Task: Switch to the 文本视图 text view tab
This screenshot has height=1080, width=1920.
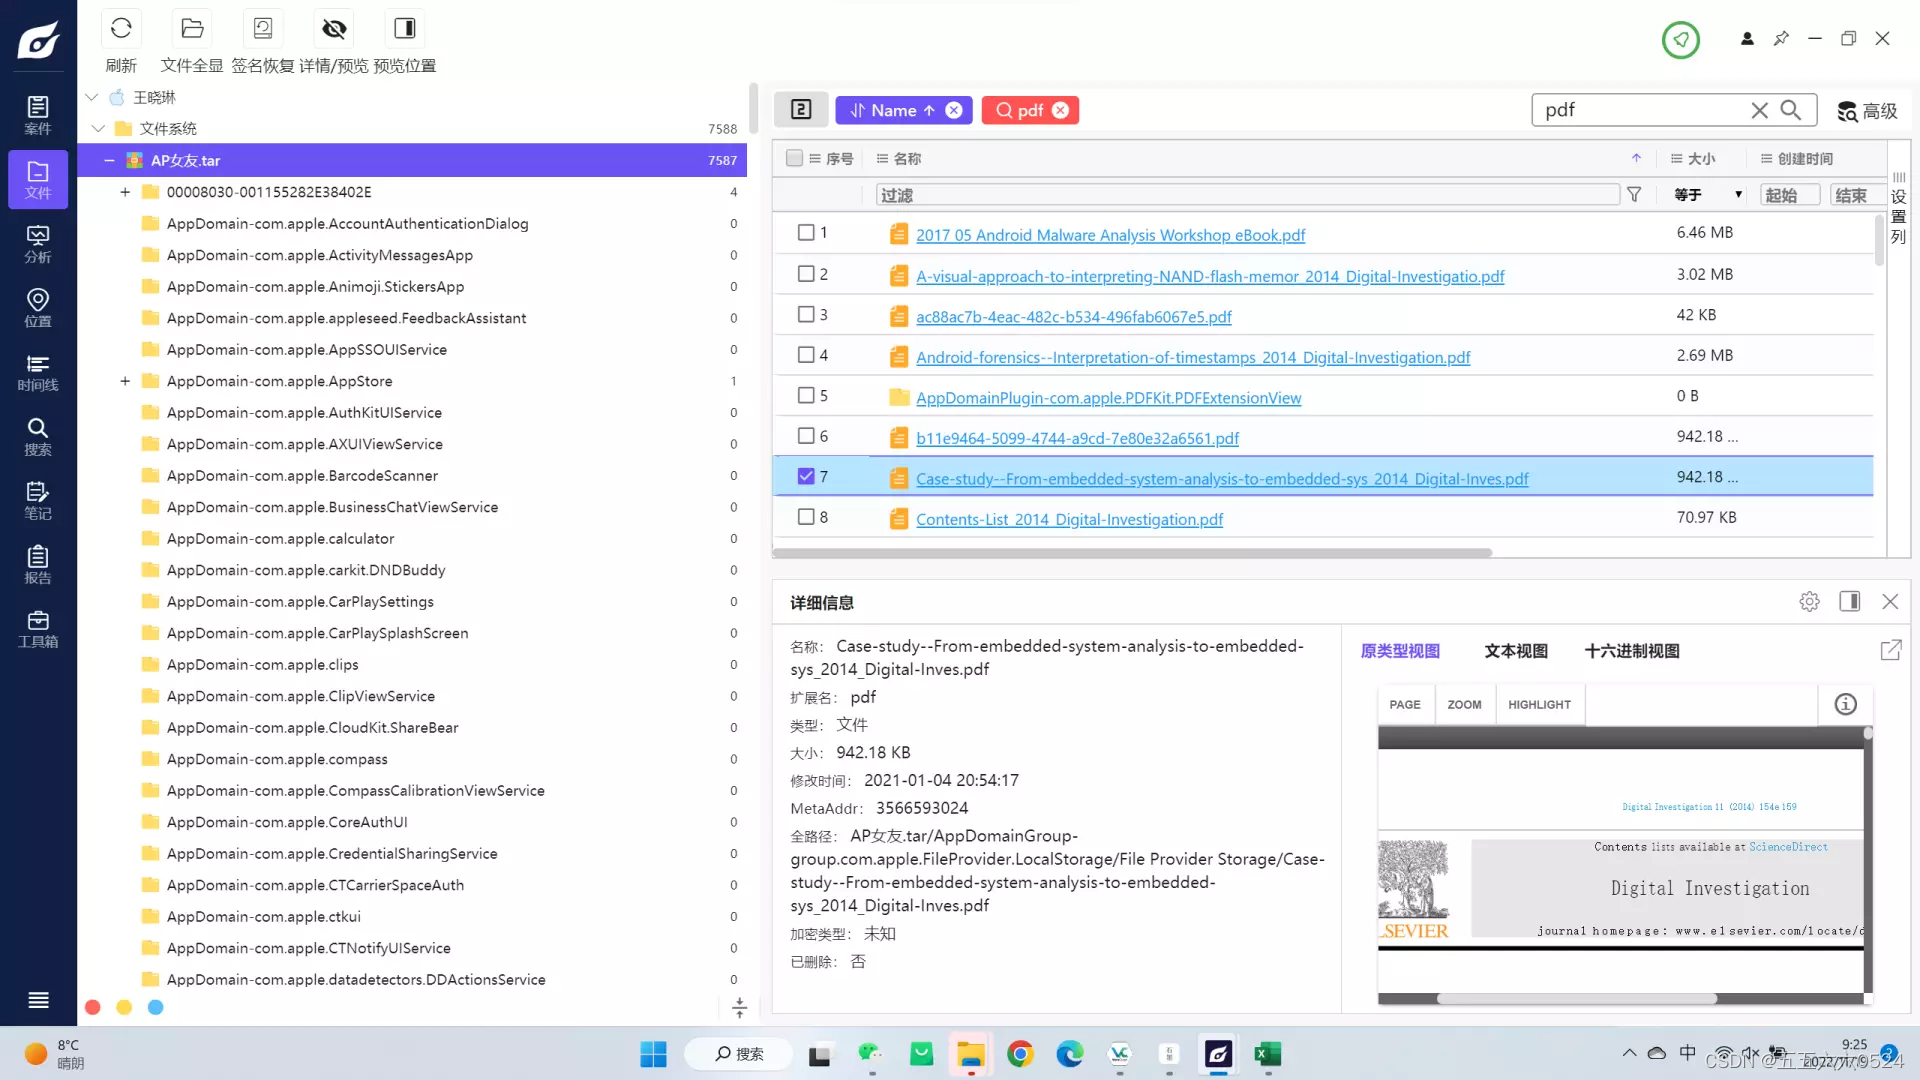Action: [1515, 651]
